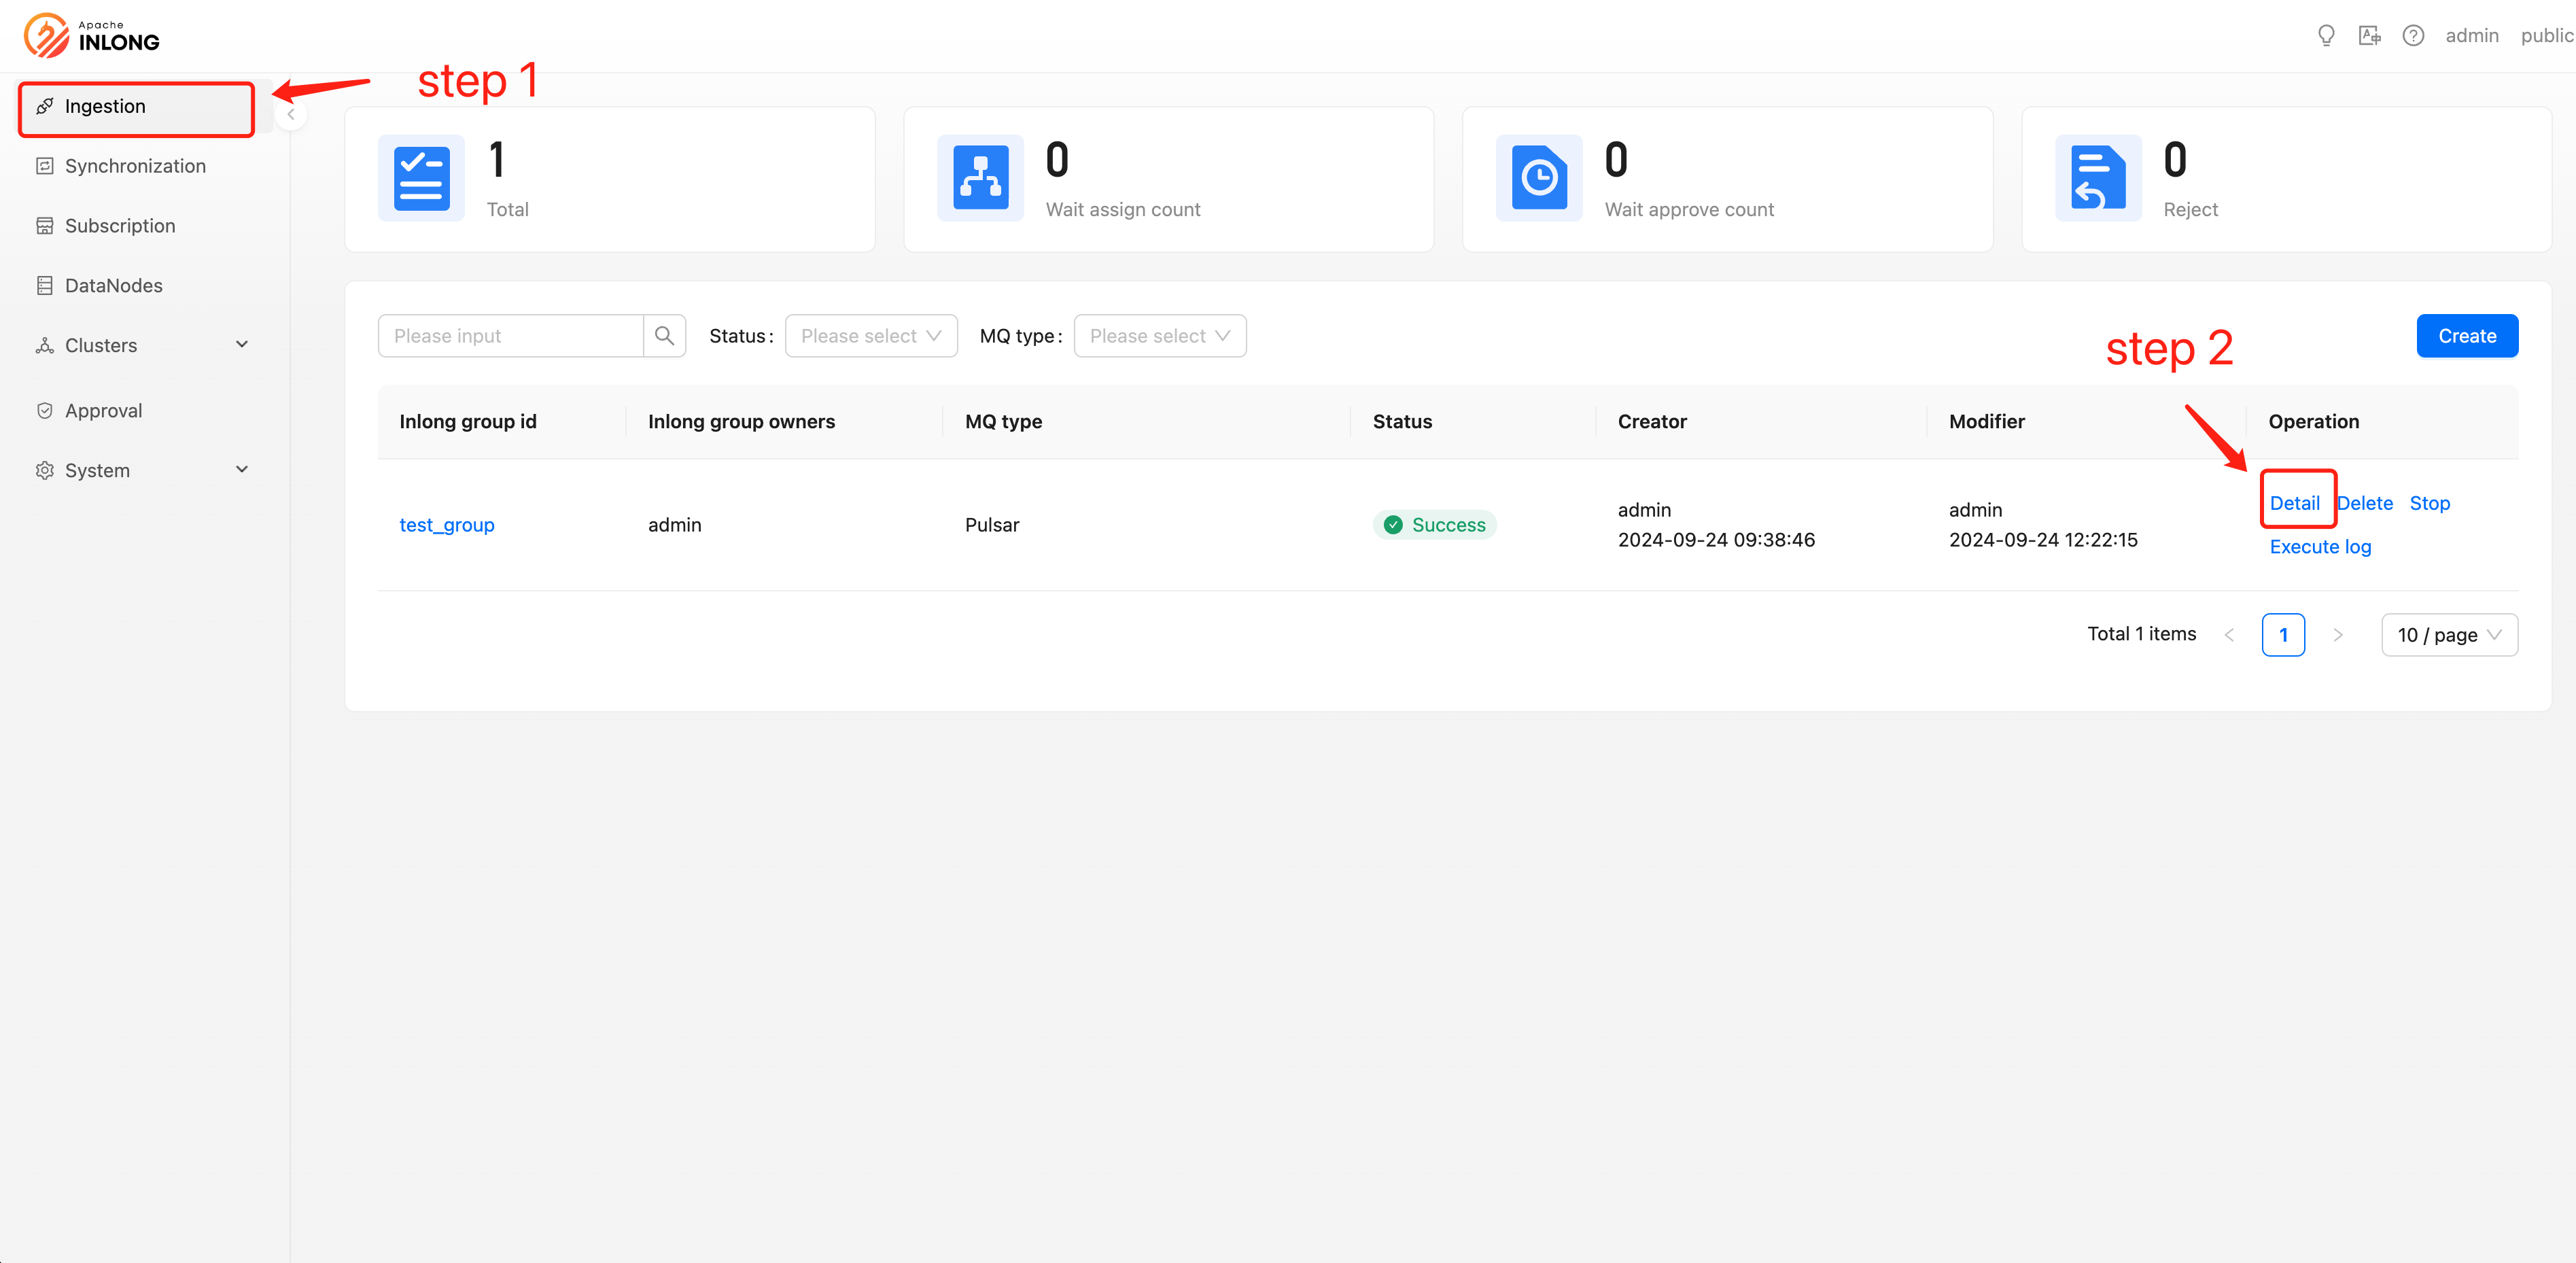Collapse the sidebar with the chevron handle

pyautogui.click(x=290, y=115)
